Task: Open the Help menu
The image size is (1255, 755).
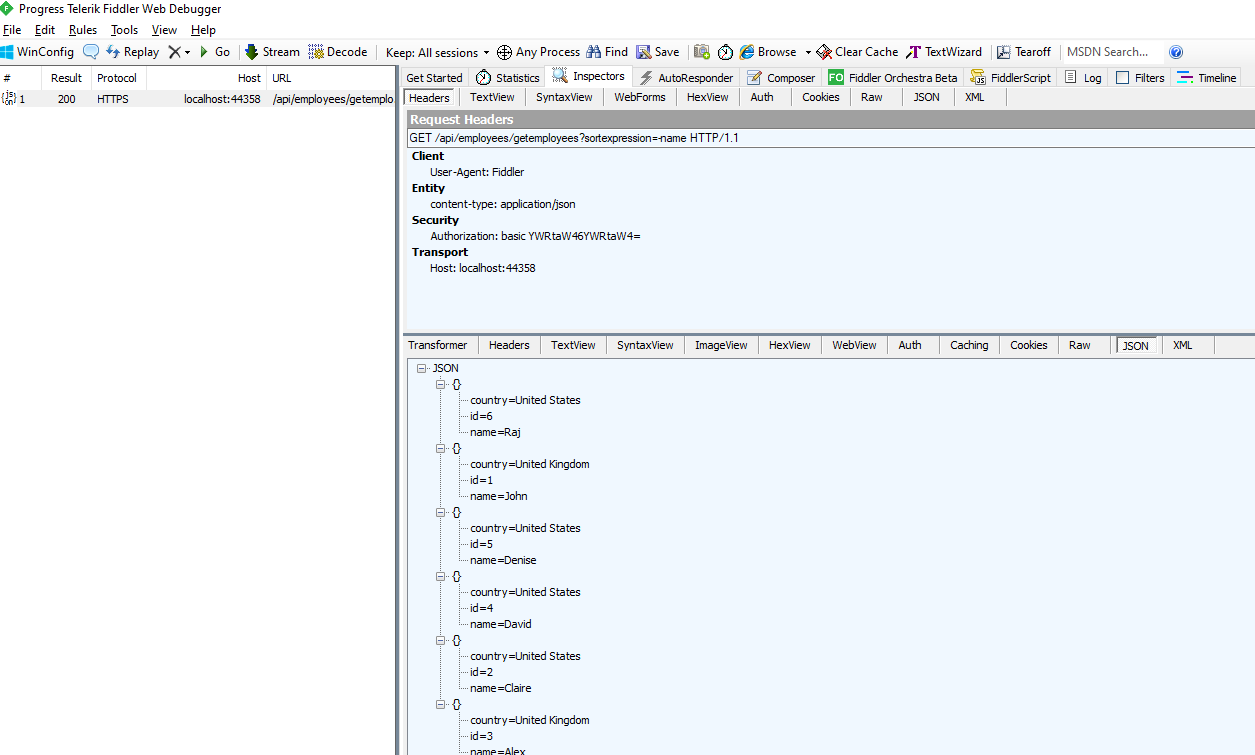Action: [203, 30]
